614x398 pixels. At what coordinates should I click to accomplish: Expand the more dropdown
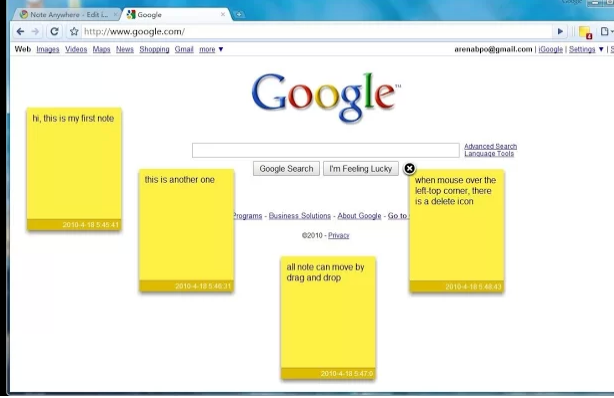coord(211,49)
